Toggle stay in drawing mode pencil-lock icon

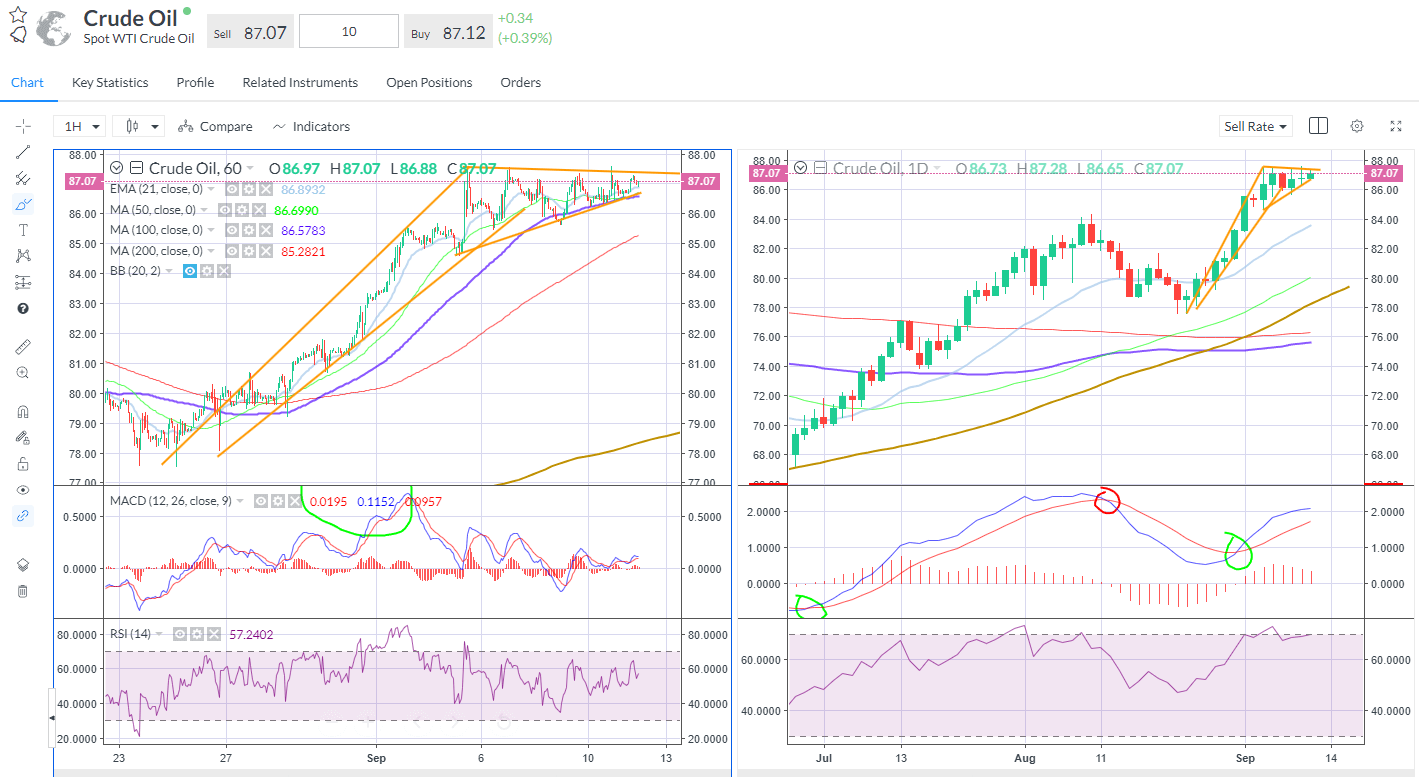point(23,437)
